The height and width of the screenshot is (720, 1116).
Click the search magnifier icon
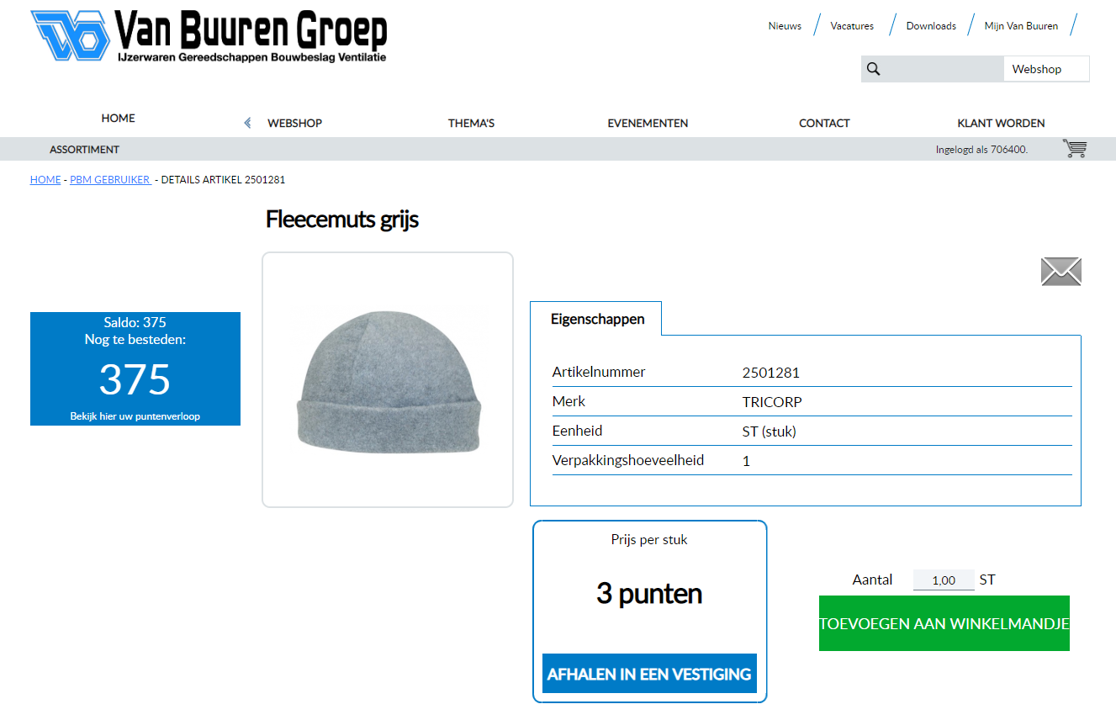pos(873,69)
